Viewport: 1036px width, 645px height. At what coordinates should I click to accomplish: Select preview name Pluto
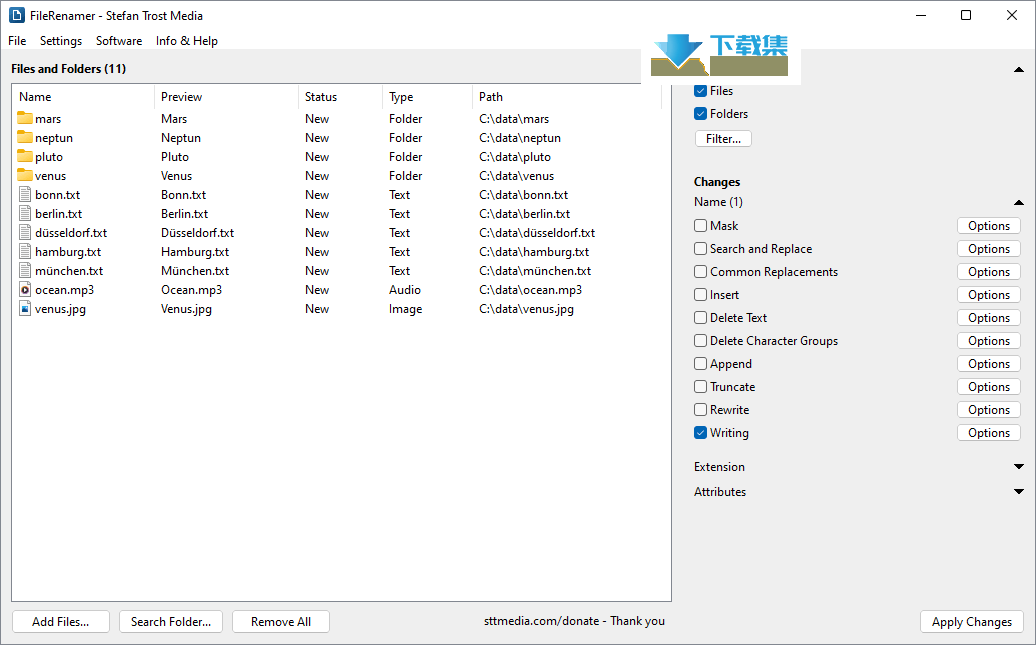click(175, 157)
